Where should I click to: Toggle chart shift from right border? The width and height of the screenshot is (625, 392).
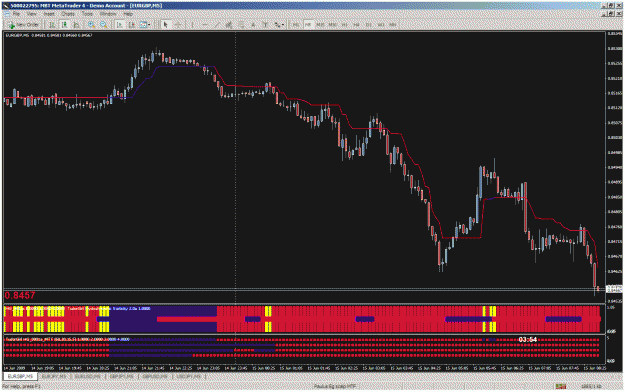pos(132,25)
